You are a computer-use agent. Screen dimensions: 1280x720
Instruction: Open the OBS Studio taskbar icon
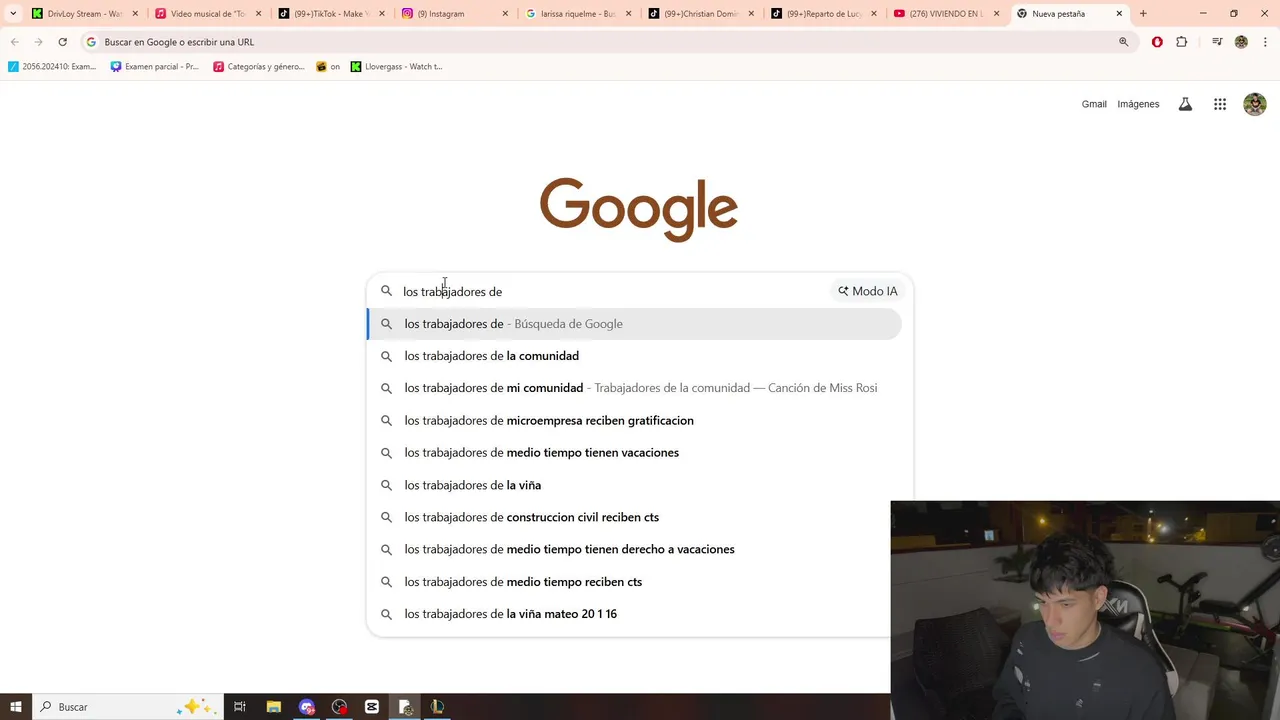340,707
